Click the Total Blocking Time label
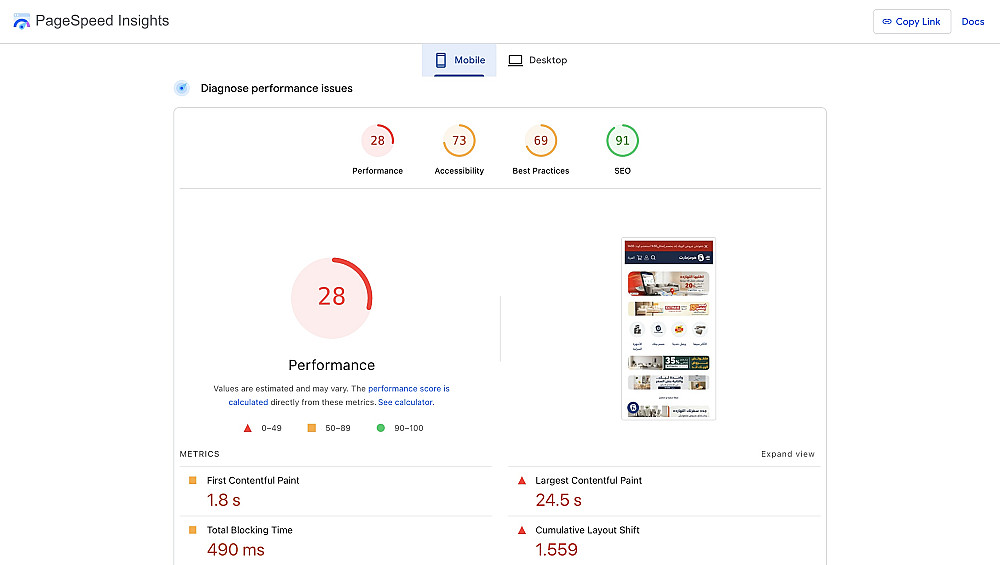This screenshot has height=565, width=1000. point(249,530)
